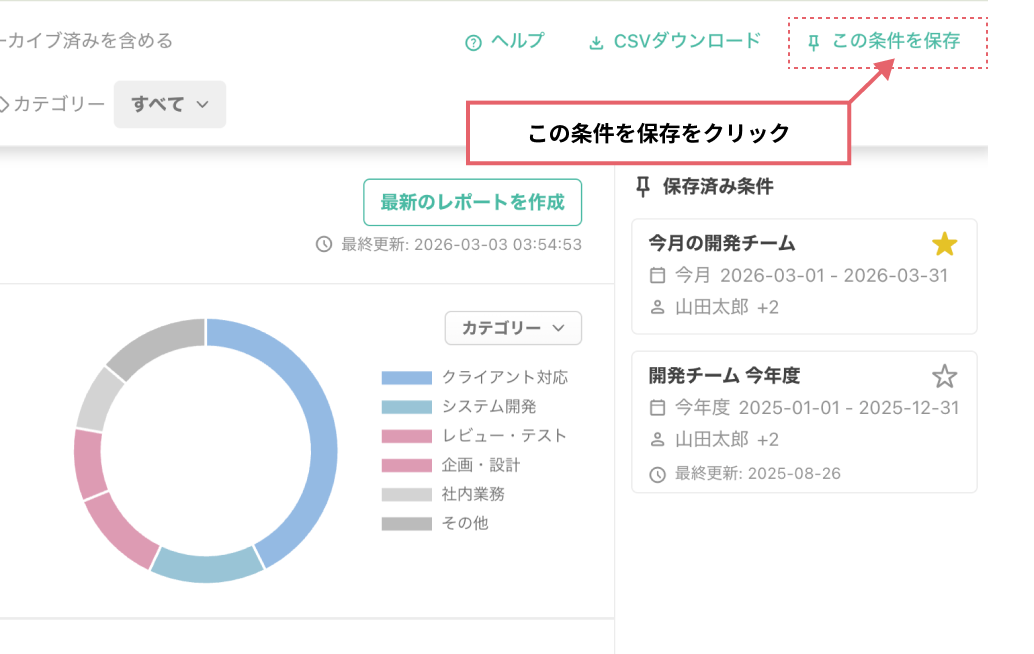This screenshot has width=1034, height=654.
Task: Click the person icon in 開発チーム 今年度 card
Action: pos(655,440)
